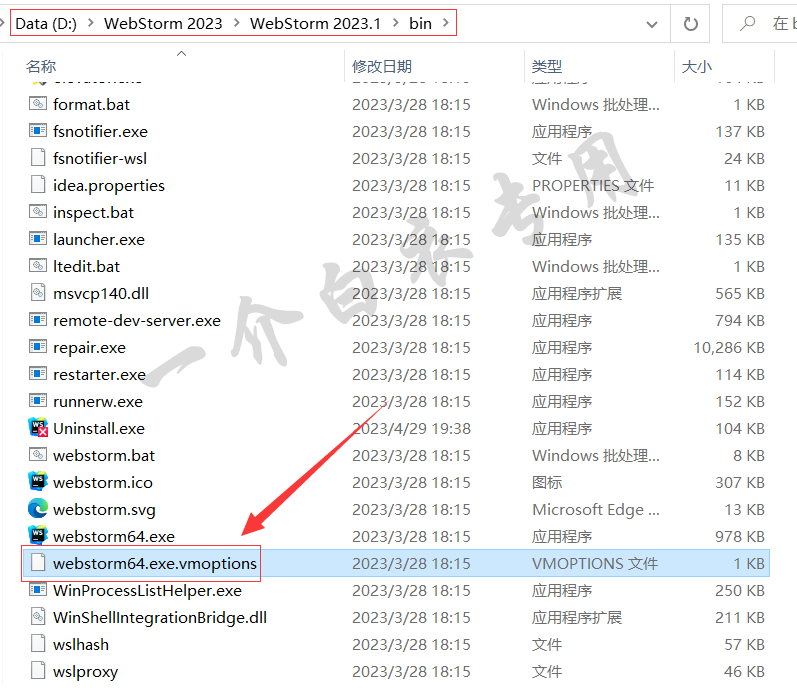
Task: Click the refresh button in address bar
Action: [690, 24]
